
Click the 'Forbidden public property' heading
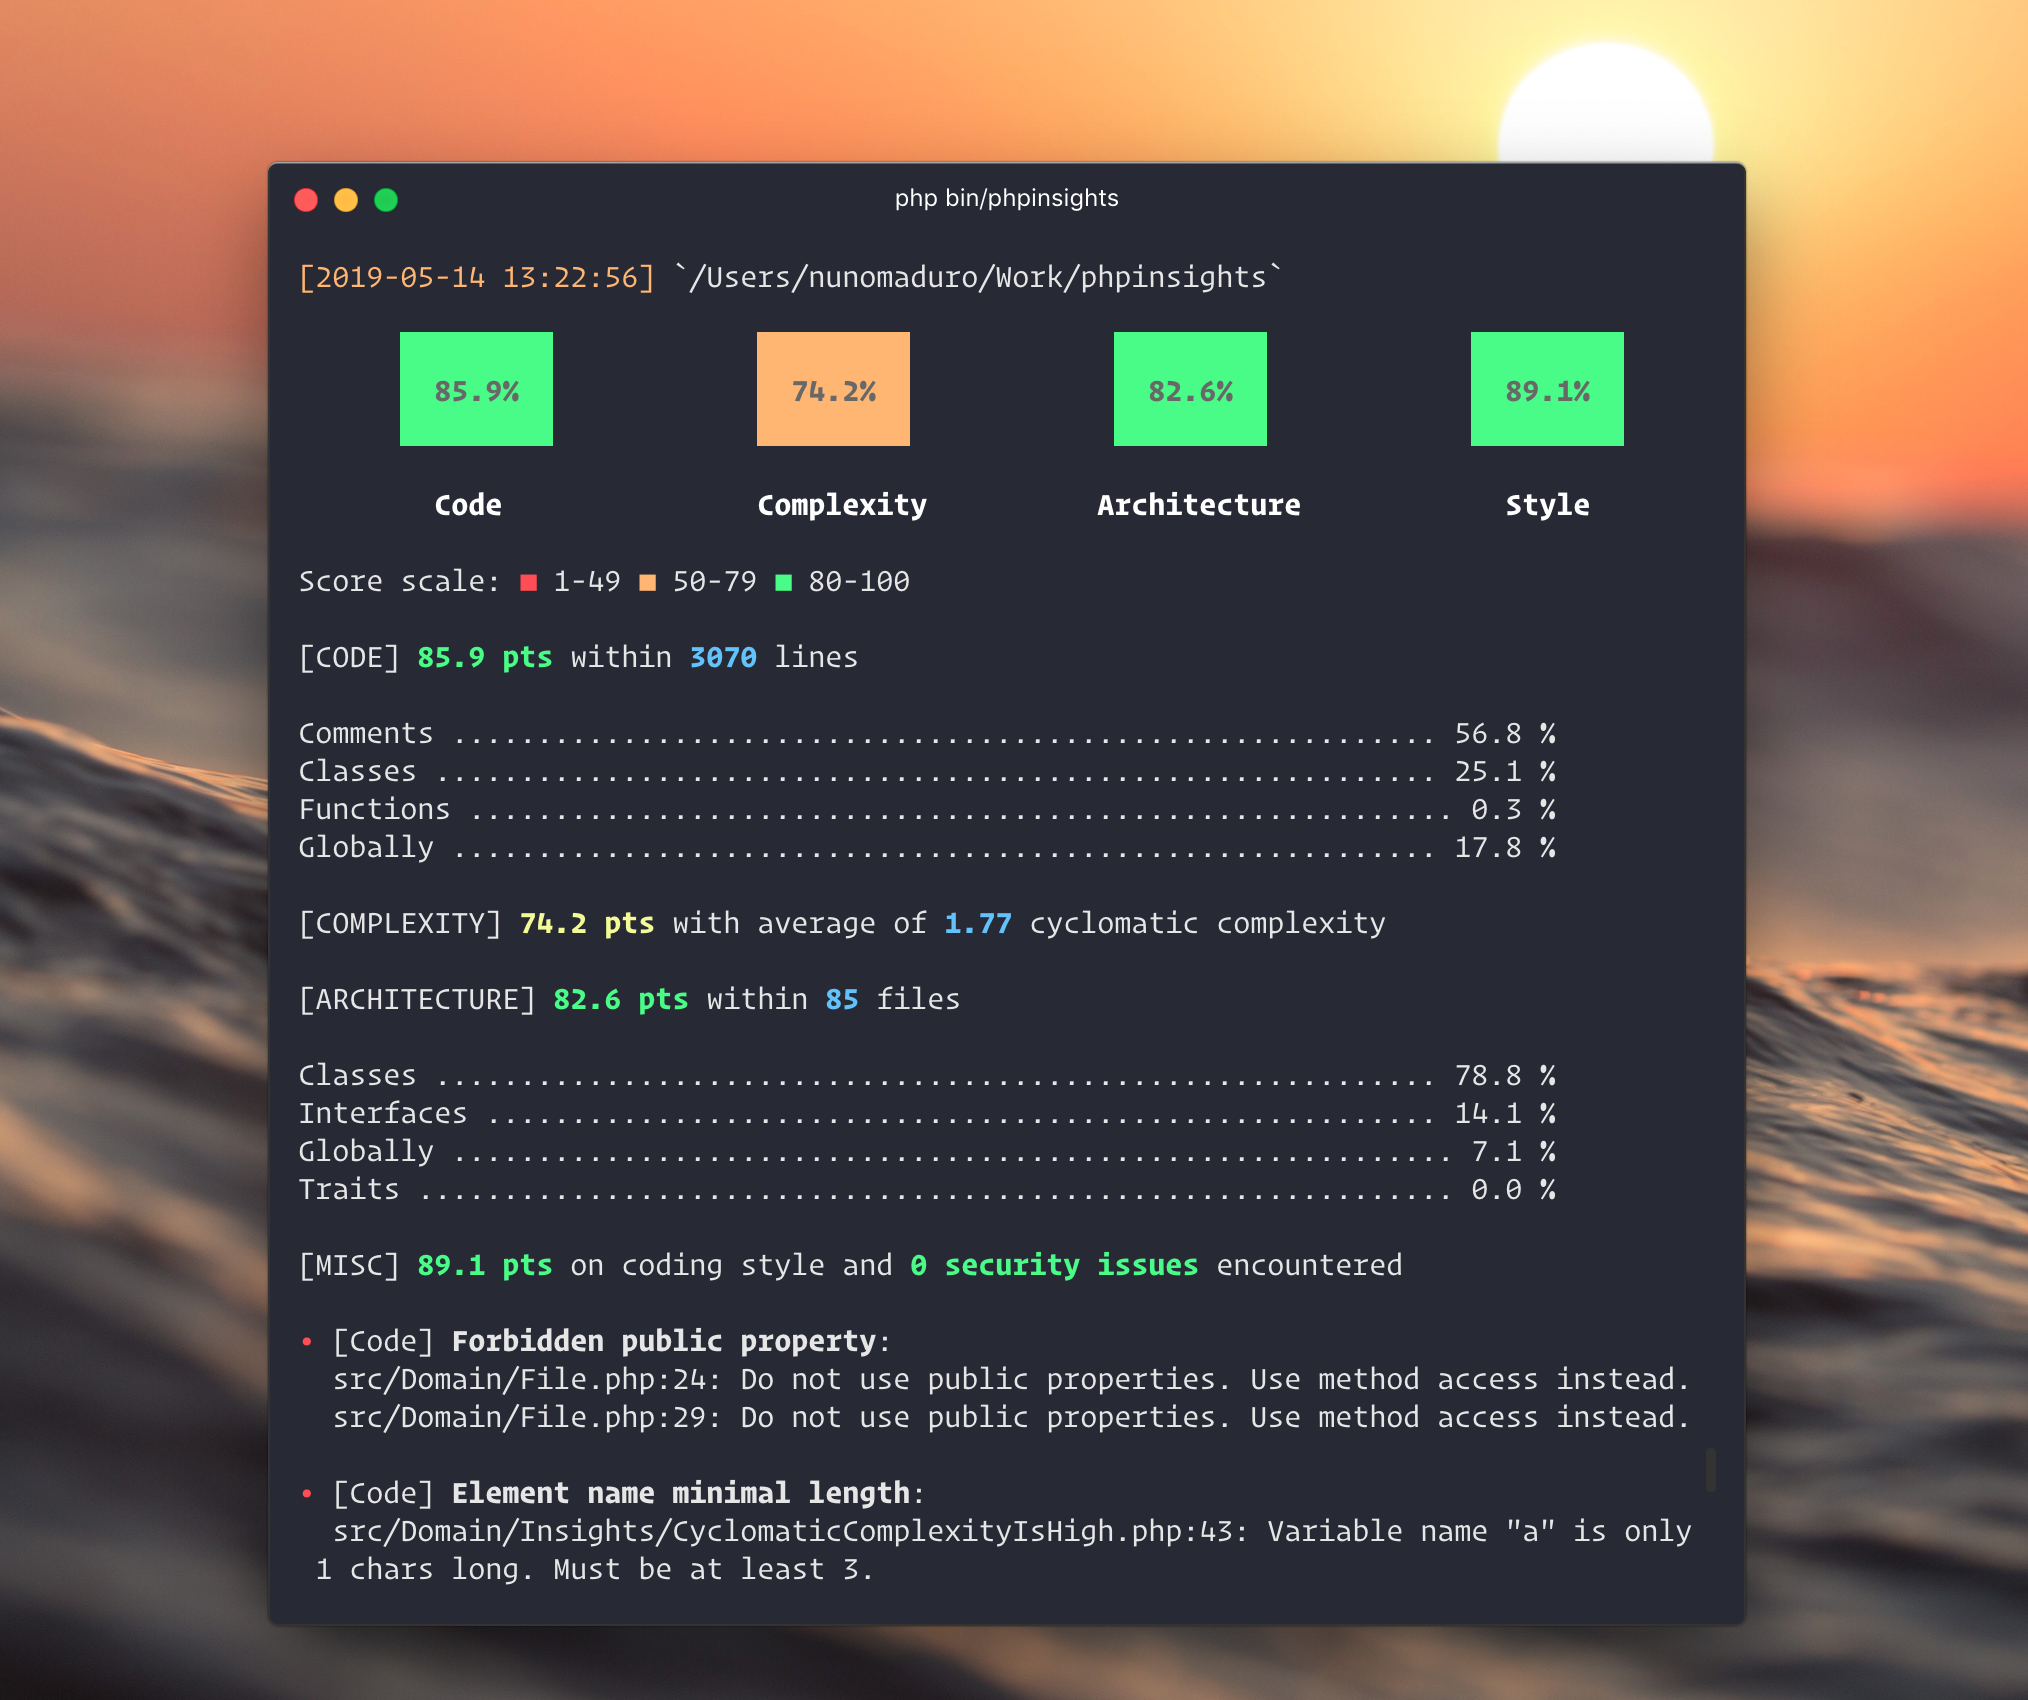[x=664, y=1341]
